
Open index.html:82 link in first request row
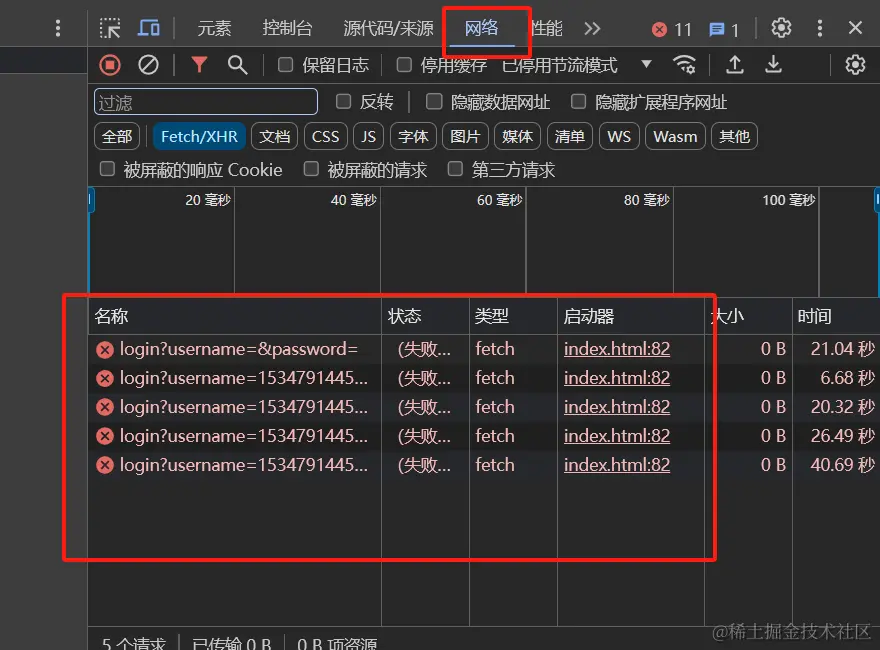tap(617, 349)
